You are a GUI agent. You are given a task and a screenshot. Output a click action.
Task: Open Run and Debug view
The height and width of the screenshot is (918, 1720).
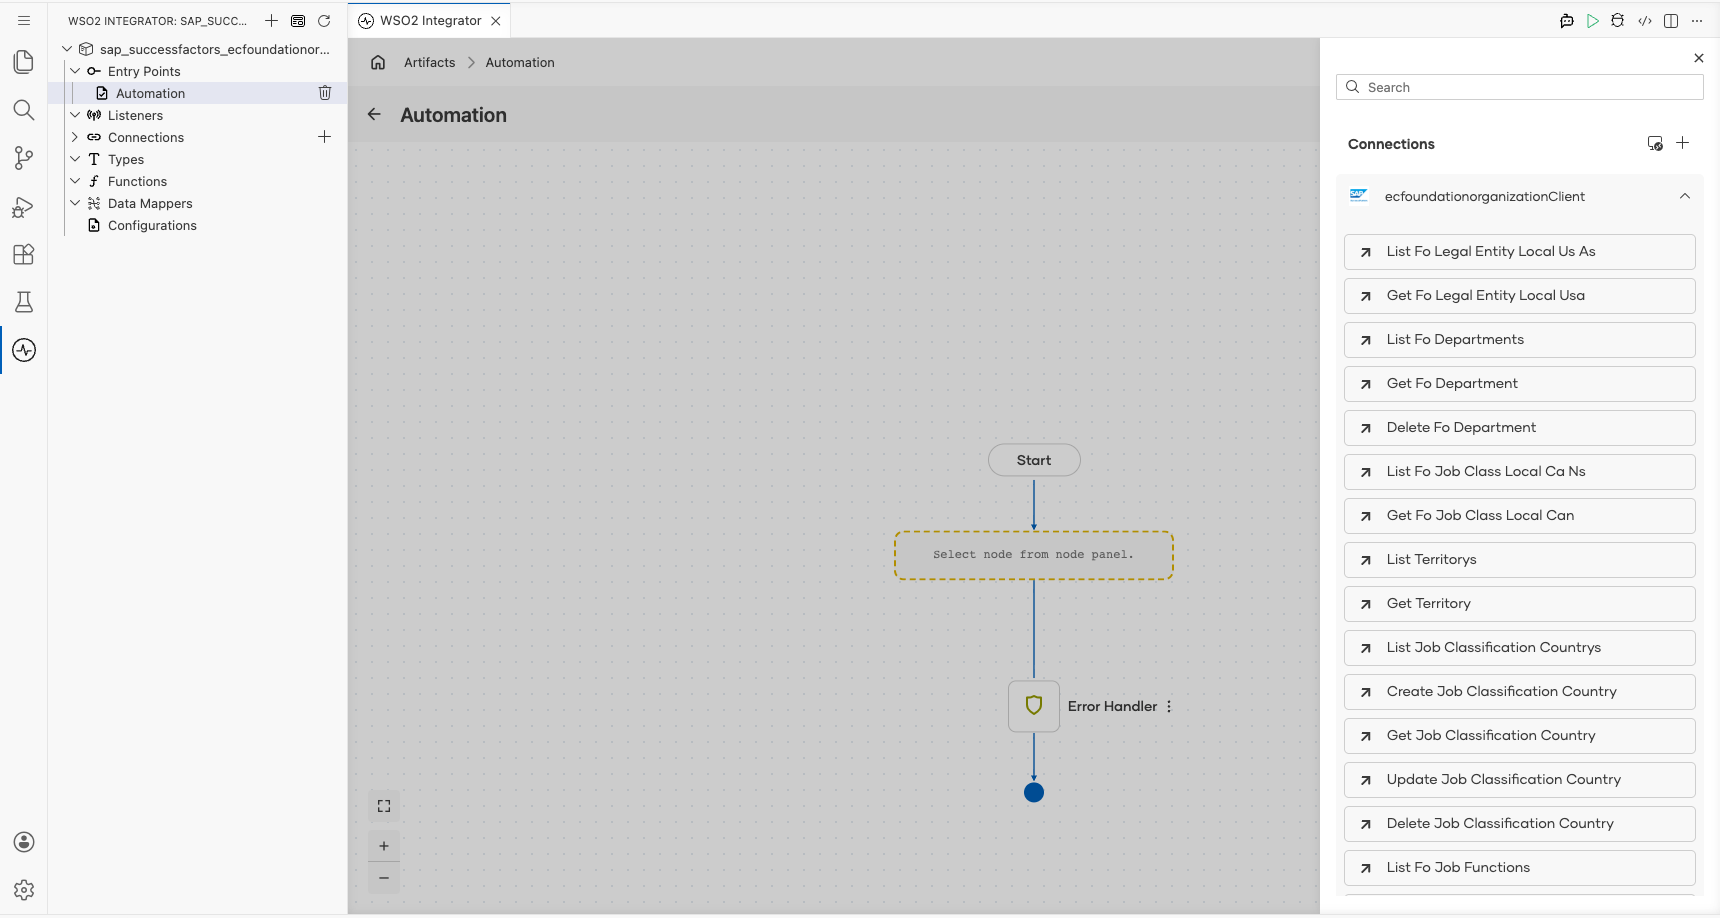click(24, 206)
